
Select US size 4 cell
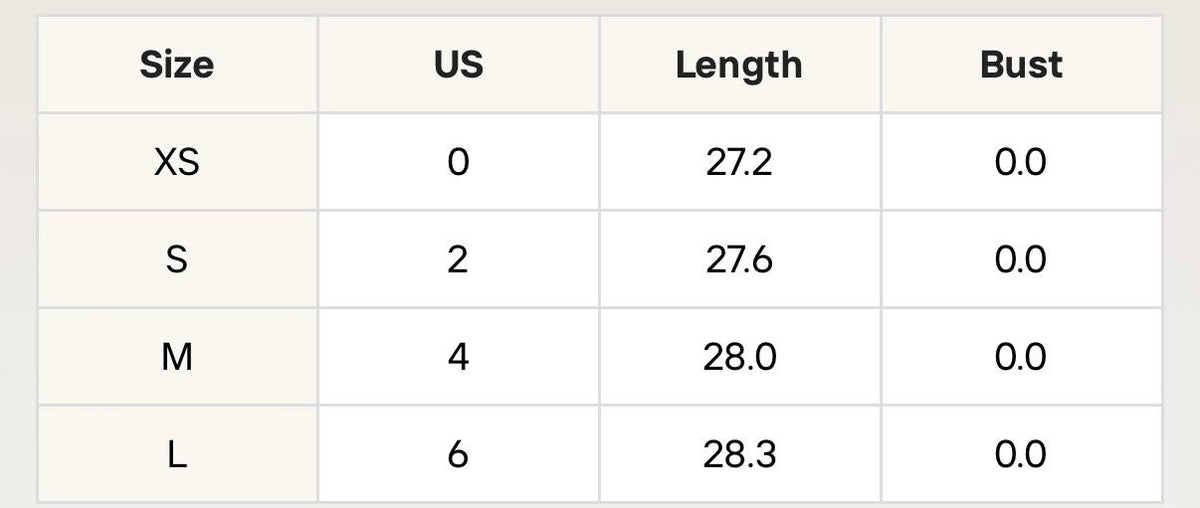pos(458,357)
